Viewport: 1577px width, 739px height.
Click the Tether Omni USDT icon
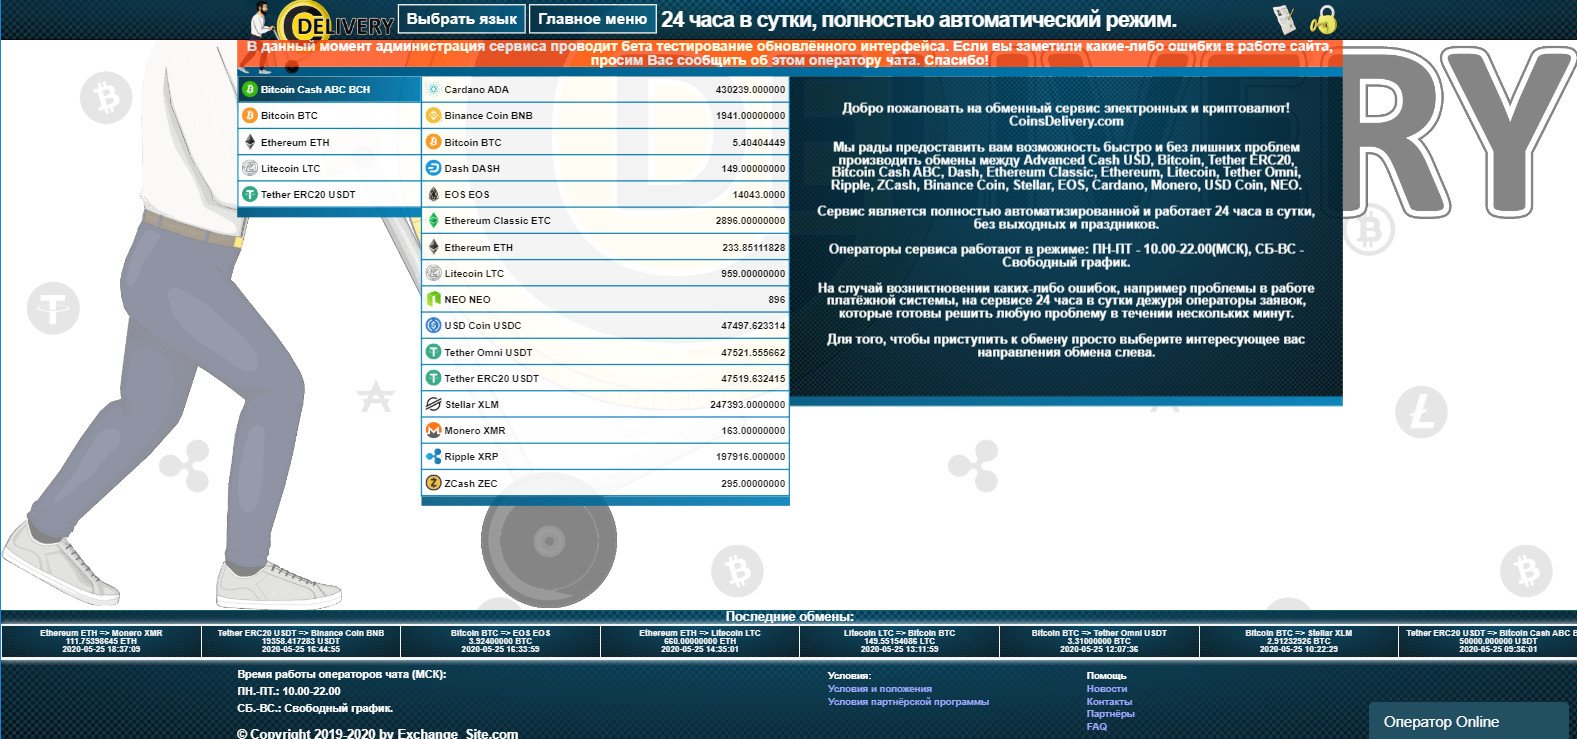(x=433, y=352)
